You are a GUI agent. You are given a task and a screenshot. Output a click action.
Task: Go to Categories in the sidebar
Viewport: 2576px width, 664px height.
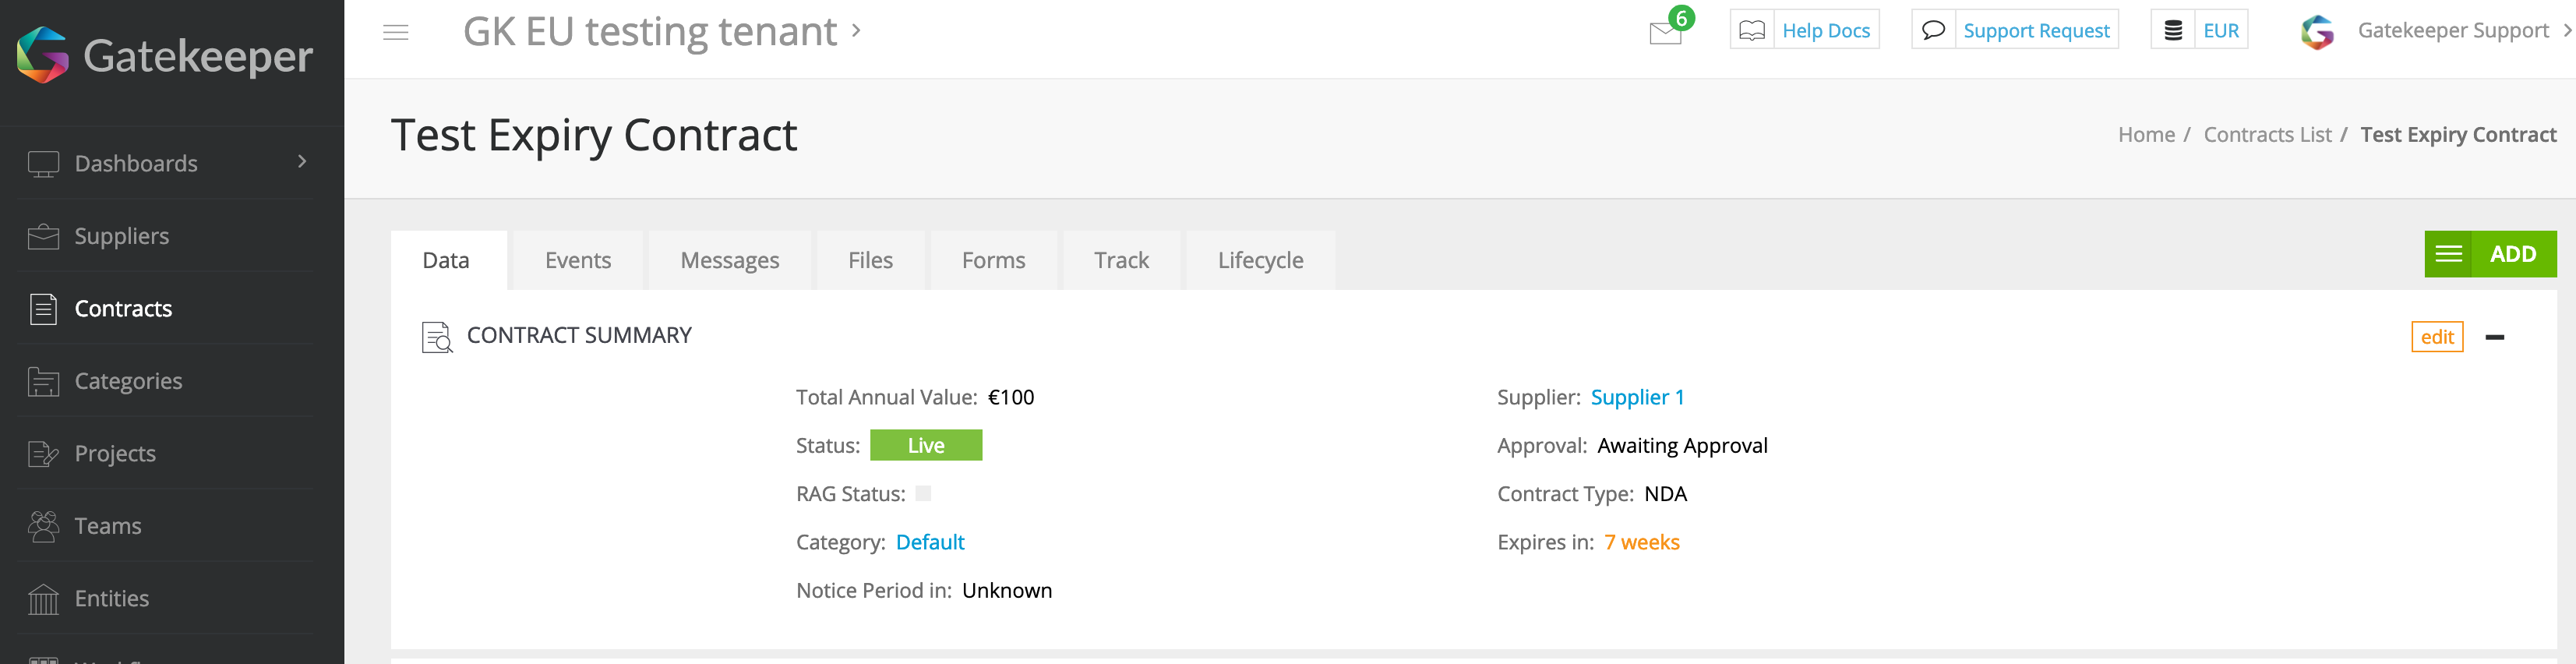[128, 381]
